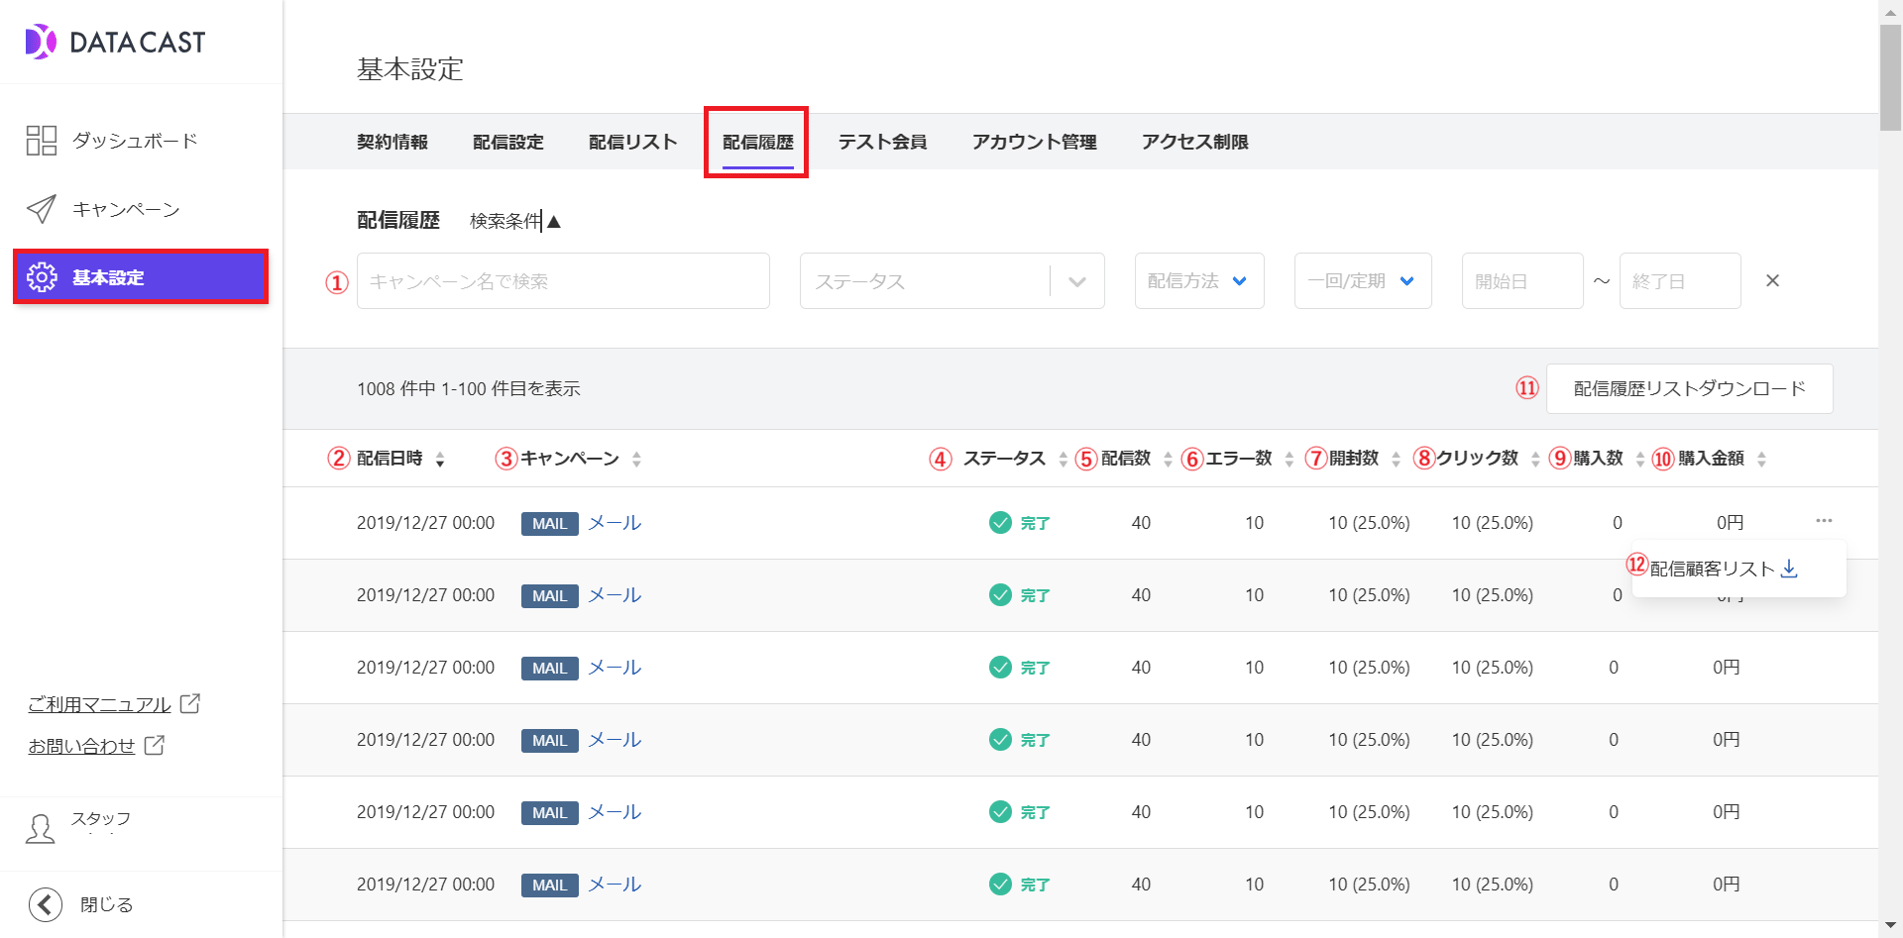Open the お問い合わせ link

pos(81,746)
